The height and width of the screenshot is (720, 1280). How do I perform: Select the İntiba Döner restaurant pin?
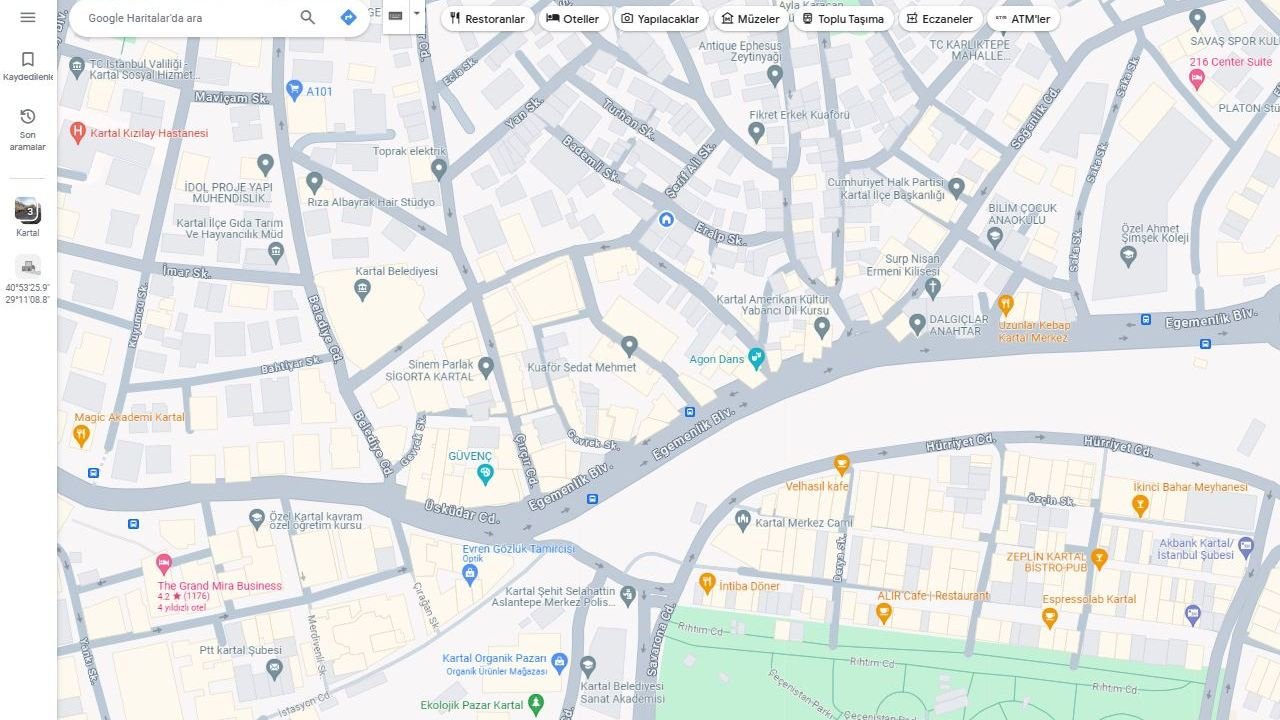pyautogui.click(x=707, y=582)
